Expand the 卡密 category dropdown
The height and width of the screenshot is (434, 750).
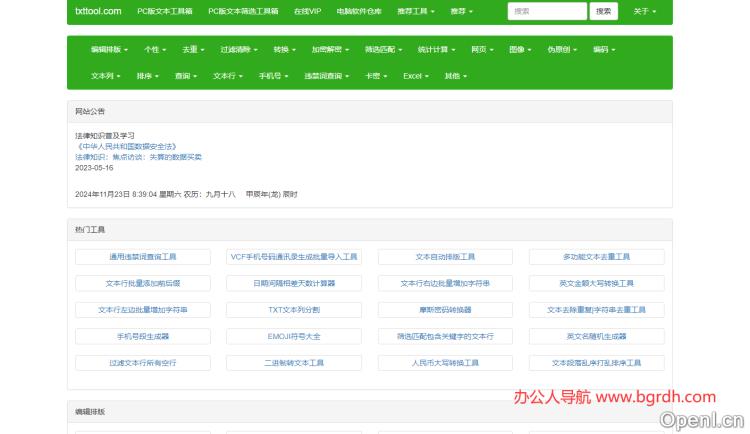[376, 76]
